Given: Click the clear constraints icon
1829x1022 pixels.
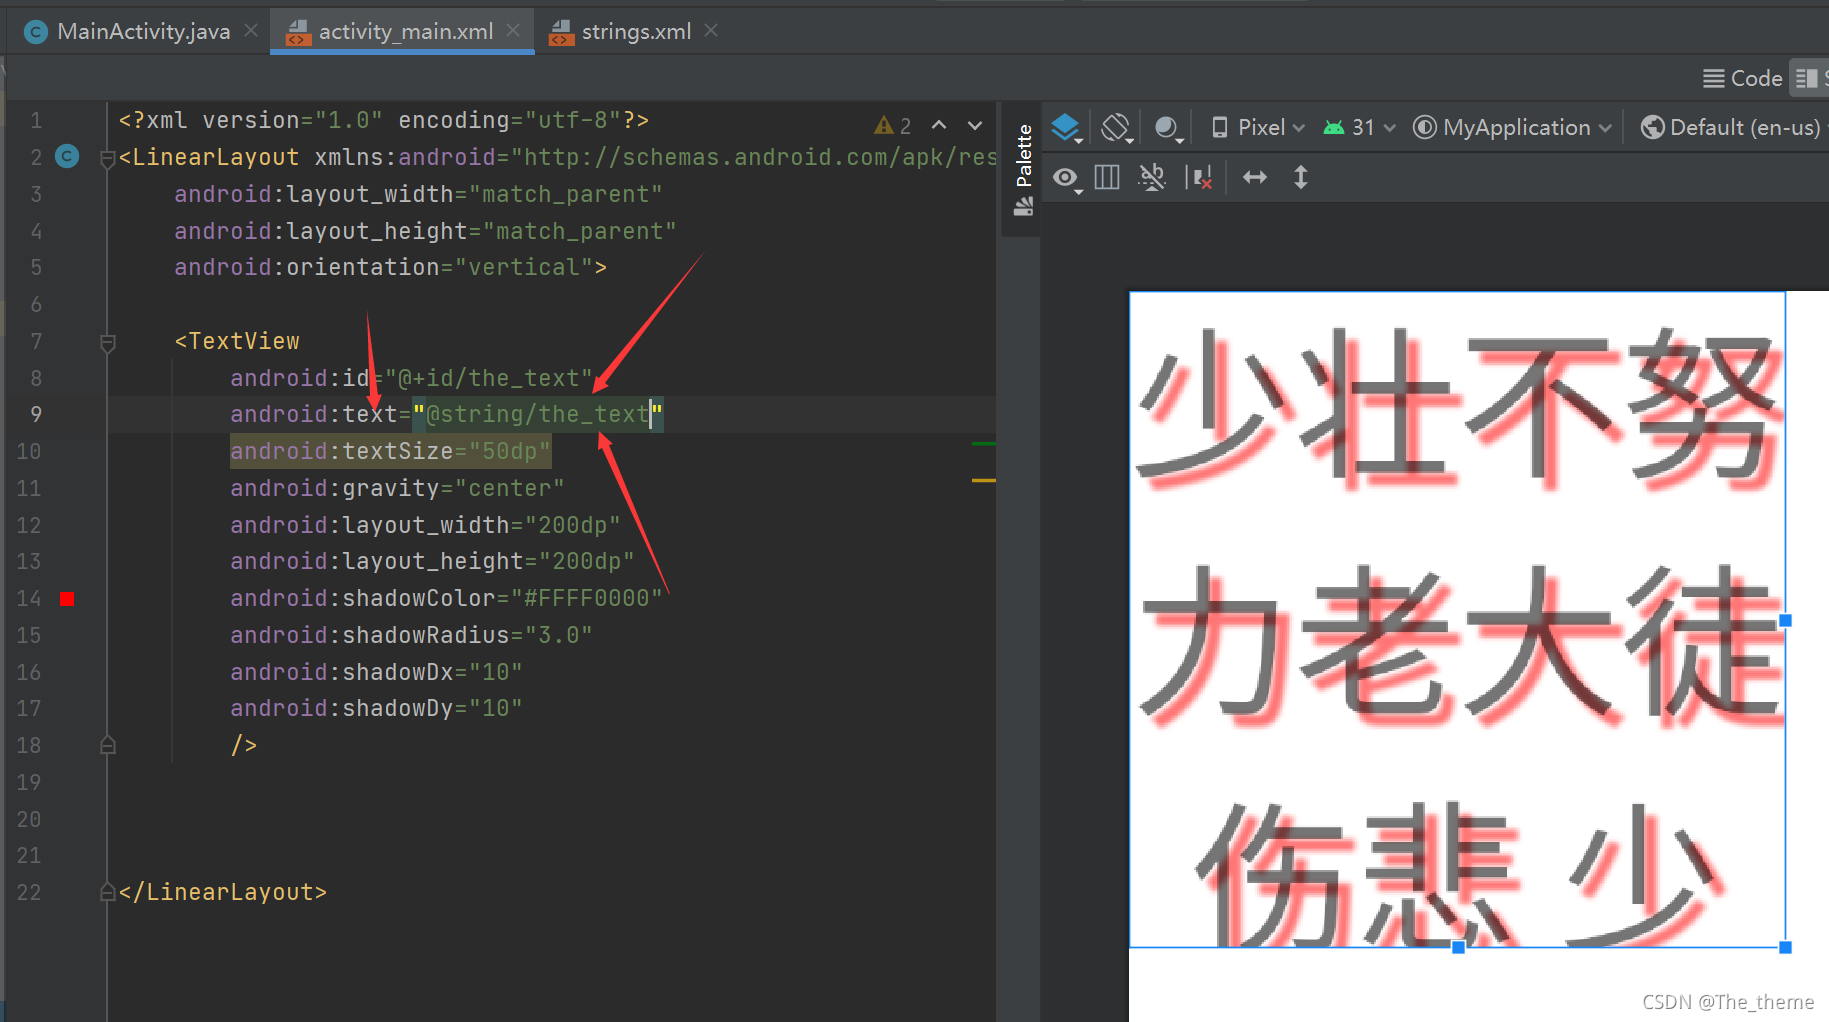Looking at the screenshot, I should tap(1199, 178).
